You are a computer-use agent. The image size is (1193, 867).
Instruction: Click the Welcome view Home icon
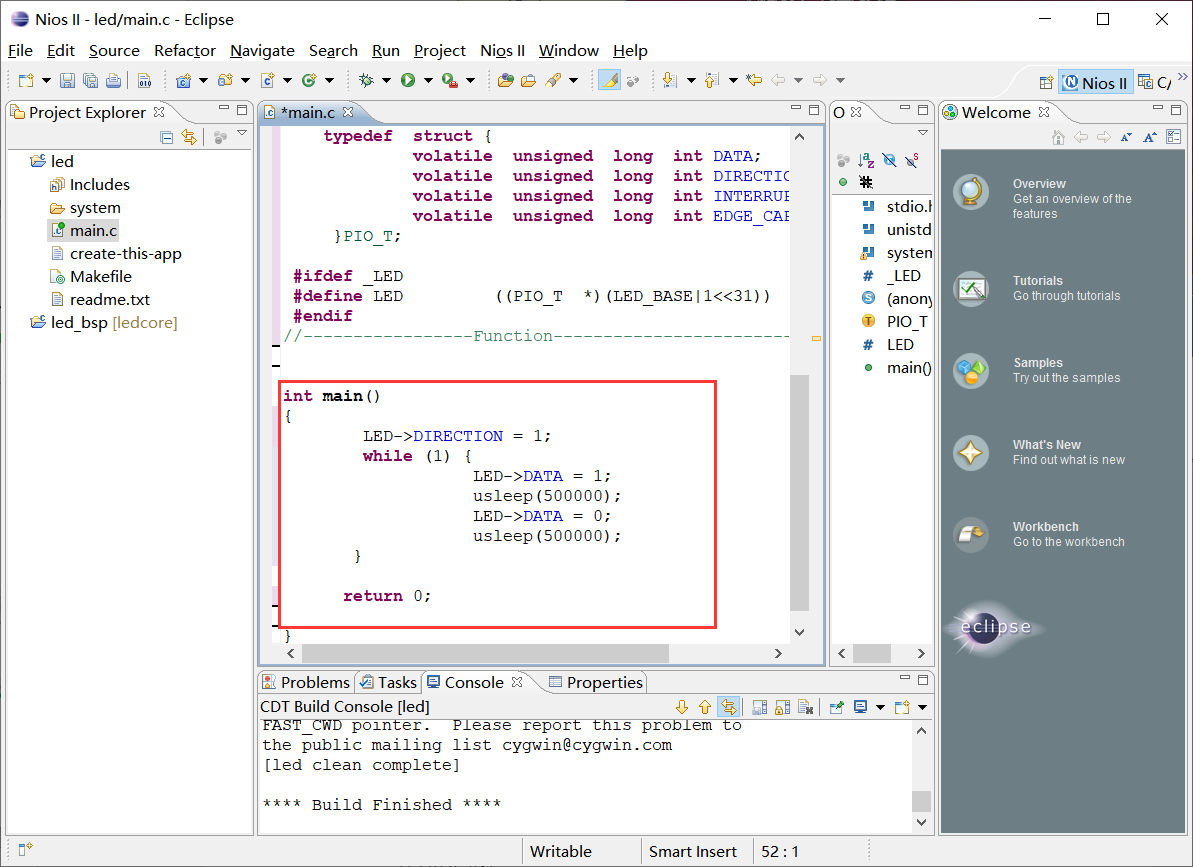[1059, 137]
